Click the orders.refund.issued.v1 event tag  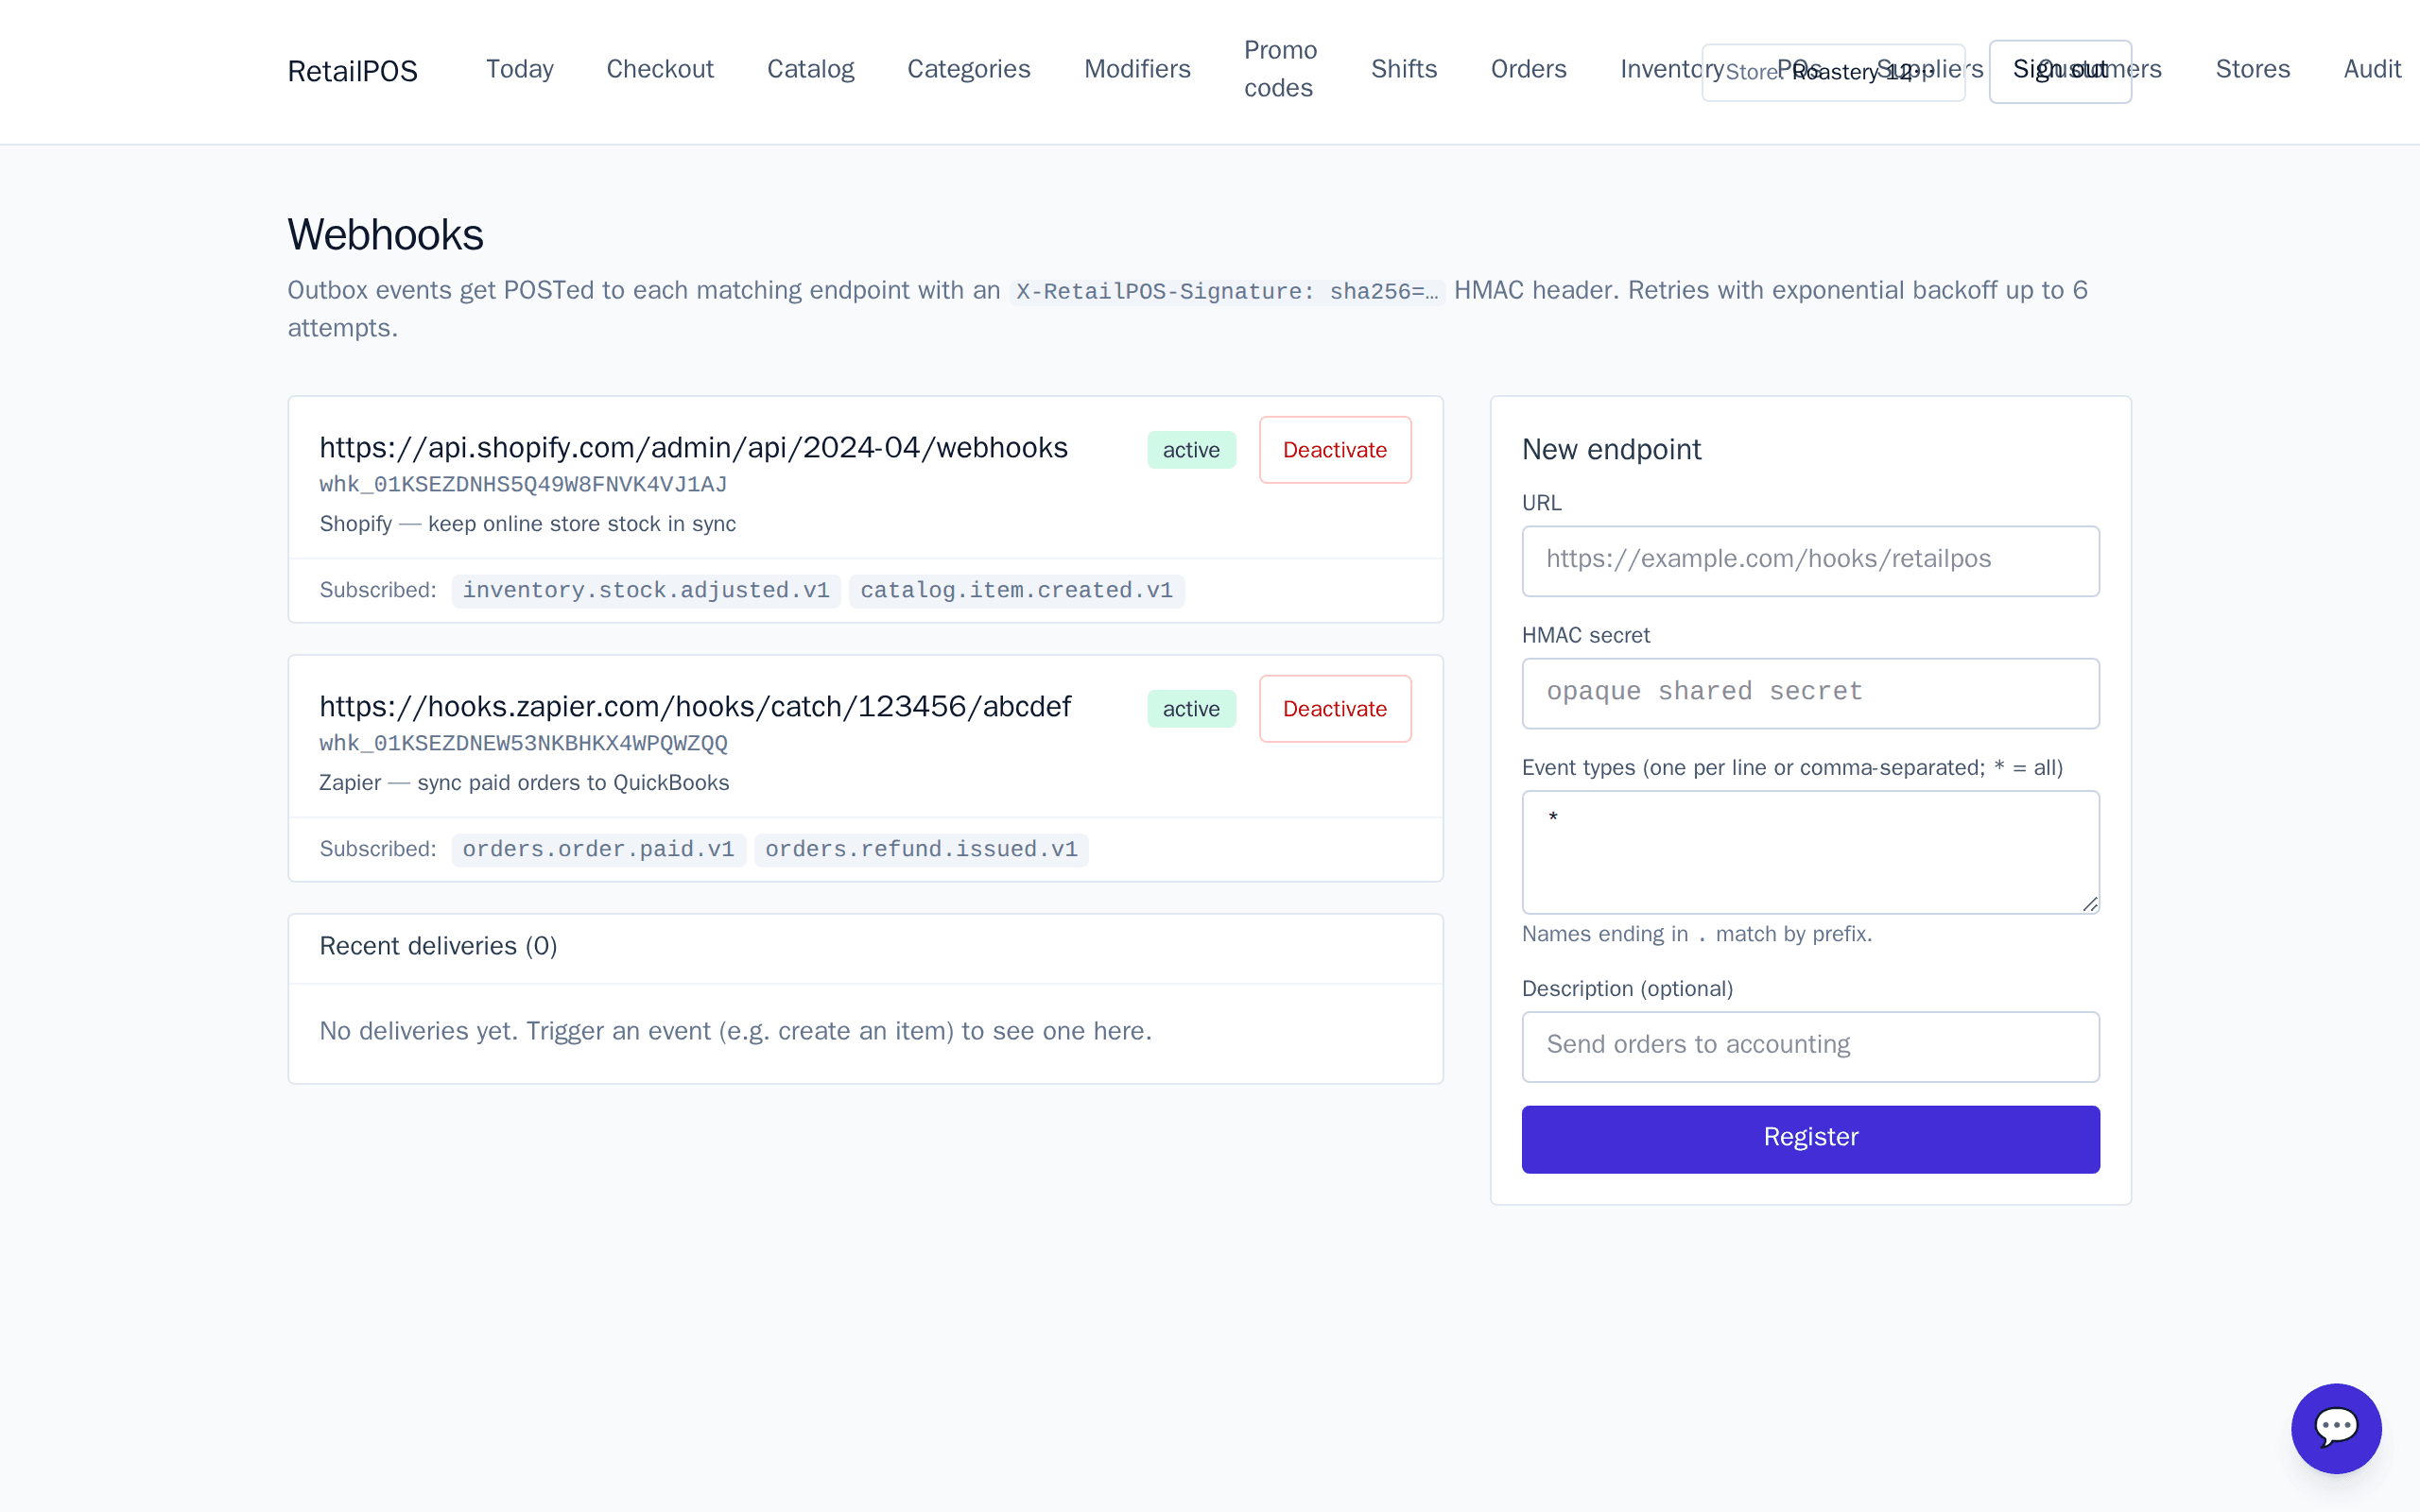pyautogui.click(x=921, y=850)
